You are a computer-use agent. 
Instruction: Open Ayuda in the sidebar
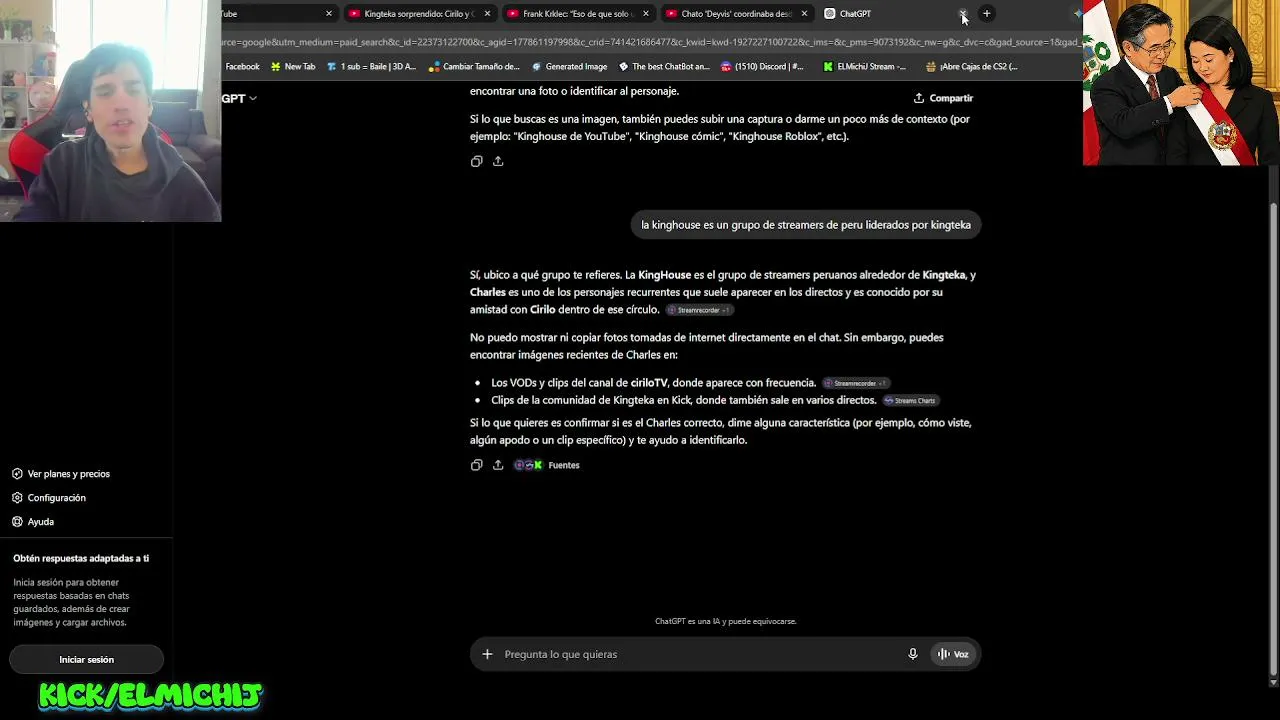[33, 522]
